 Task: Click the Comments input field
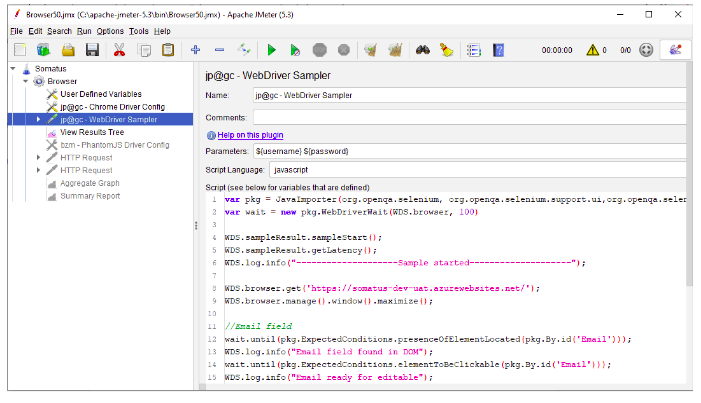tap(469, 117)
